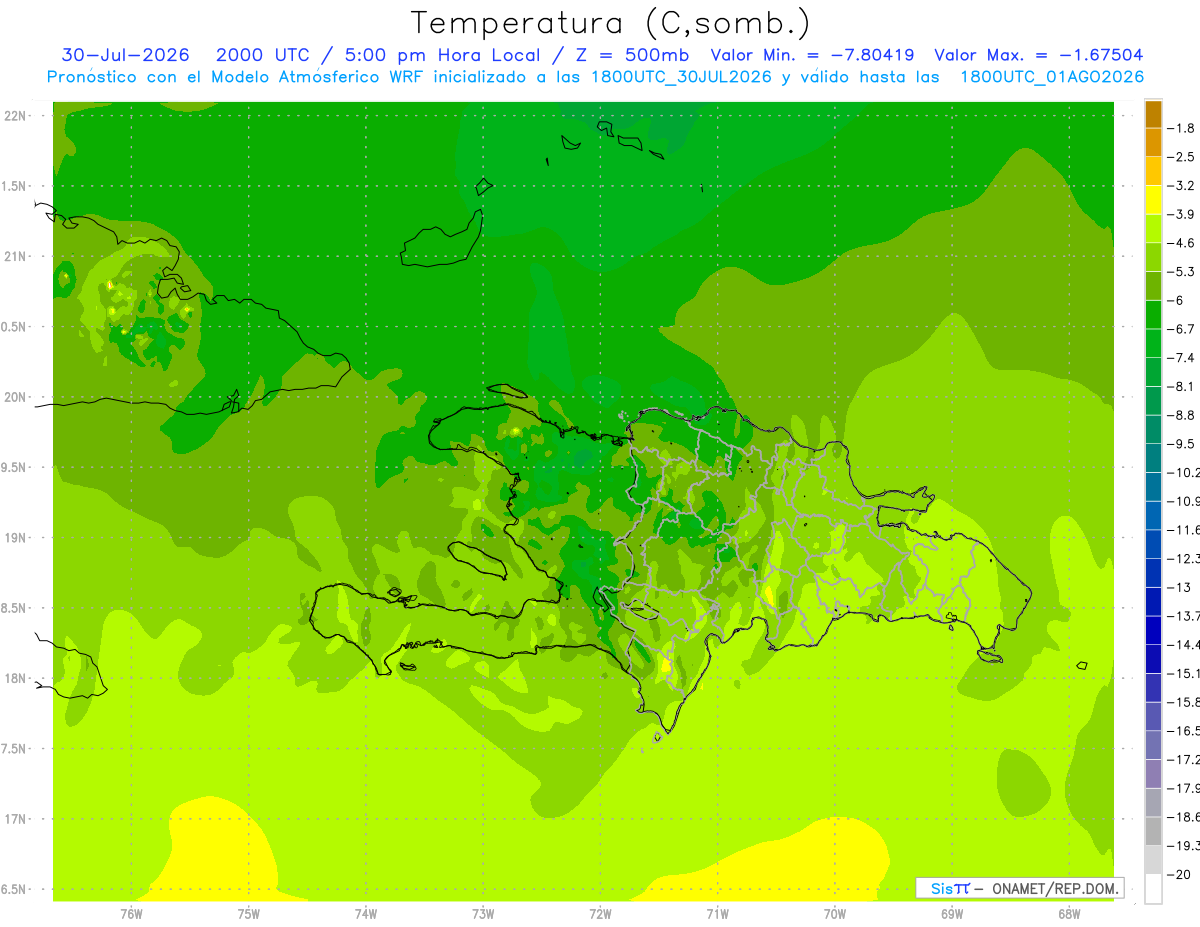Click the "-6.7" legend value
Viewport: 1200px width, 927px height.
[1181, 329]
